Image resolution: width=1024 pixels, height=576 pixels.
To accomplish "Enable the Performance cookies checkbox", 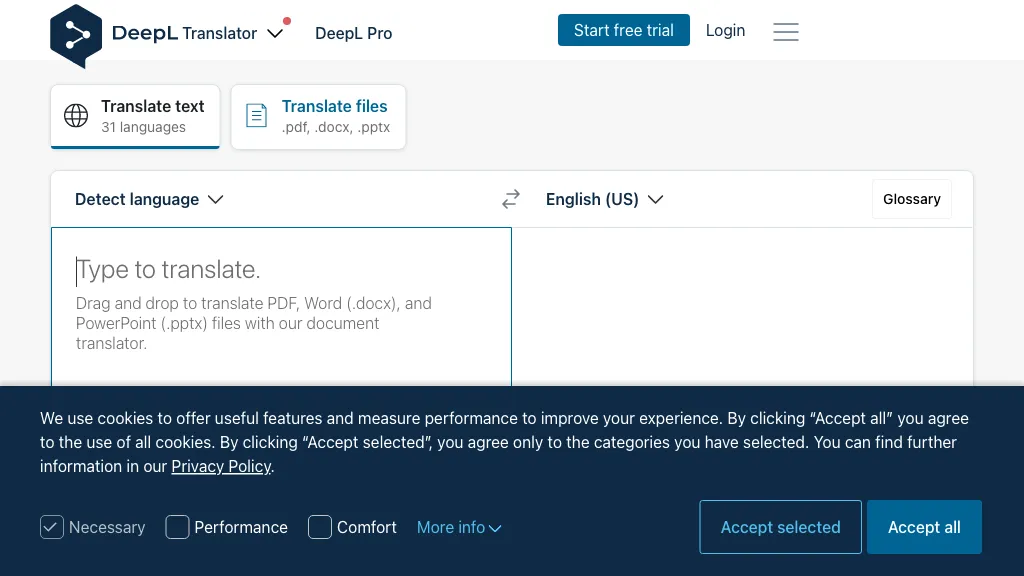I will click(177, 527).
